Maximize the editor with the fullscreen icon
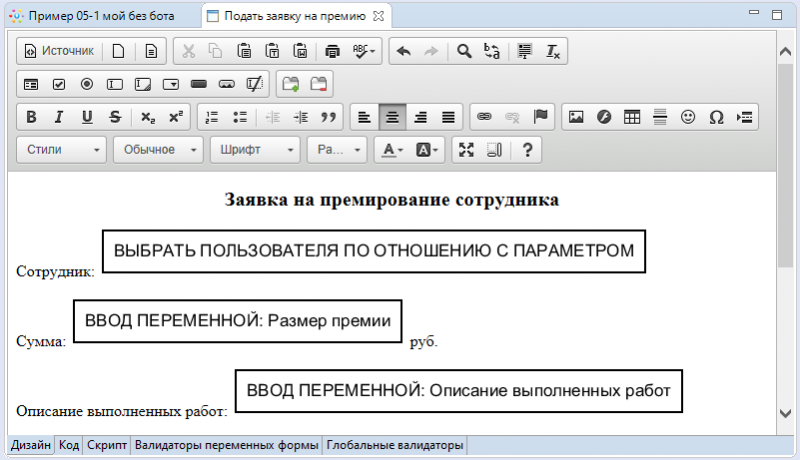The image size is (800, 460). click(x=465, y=150)
